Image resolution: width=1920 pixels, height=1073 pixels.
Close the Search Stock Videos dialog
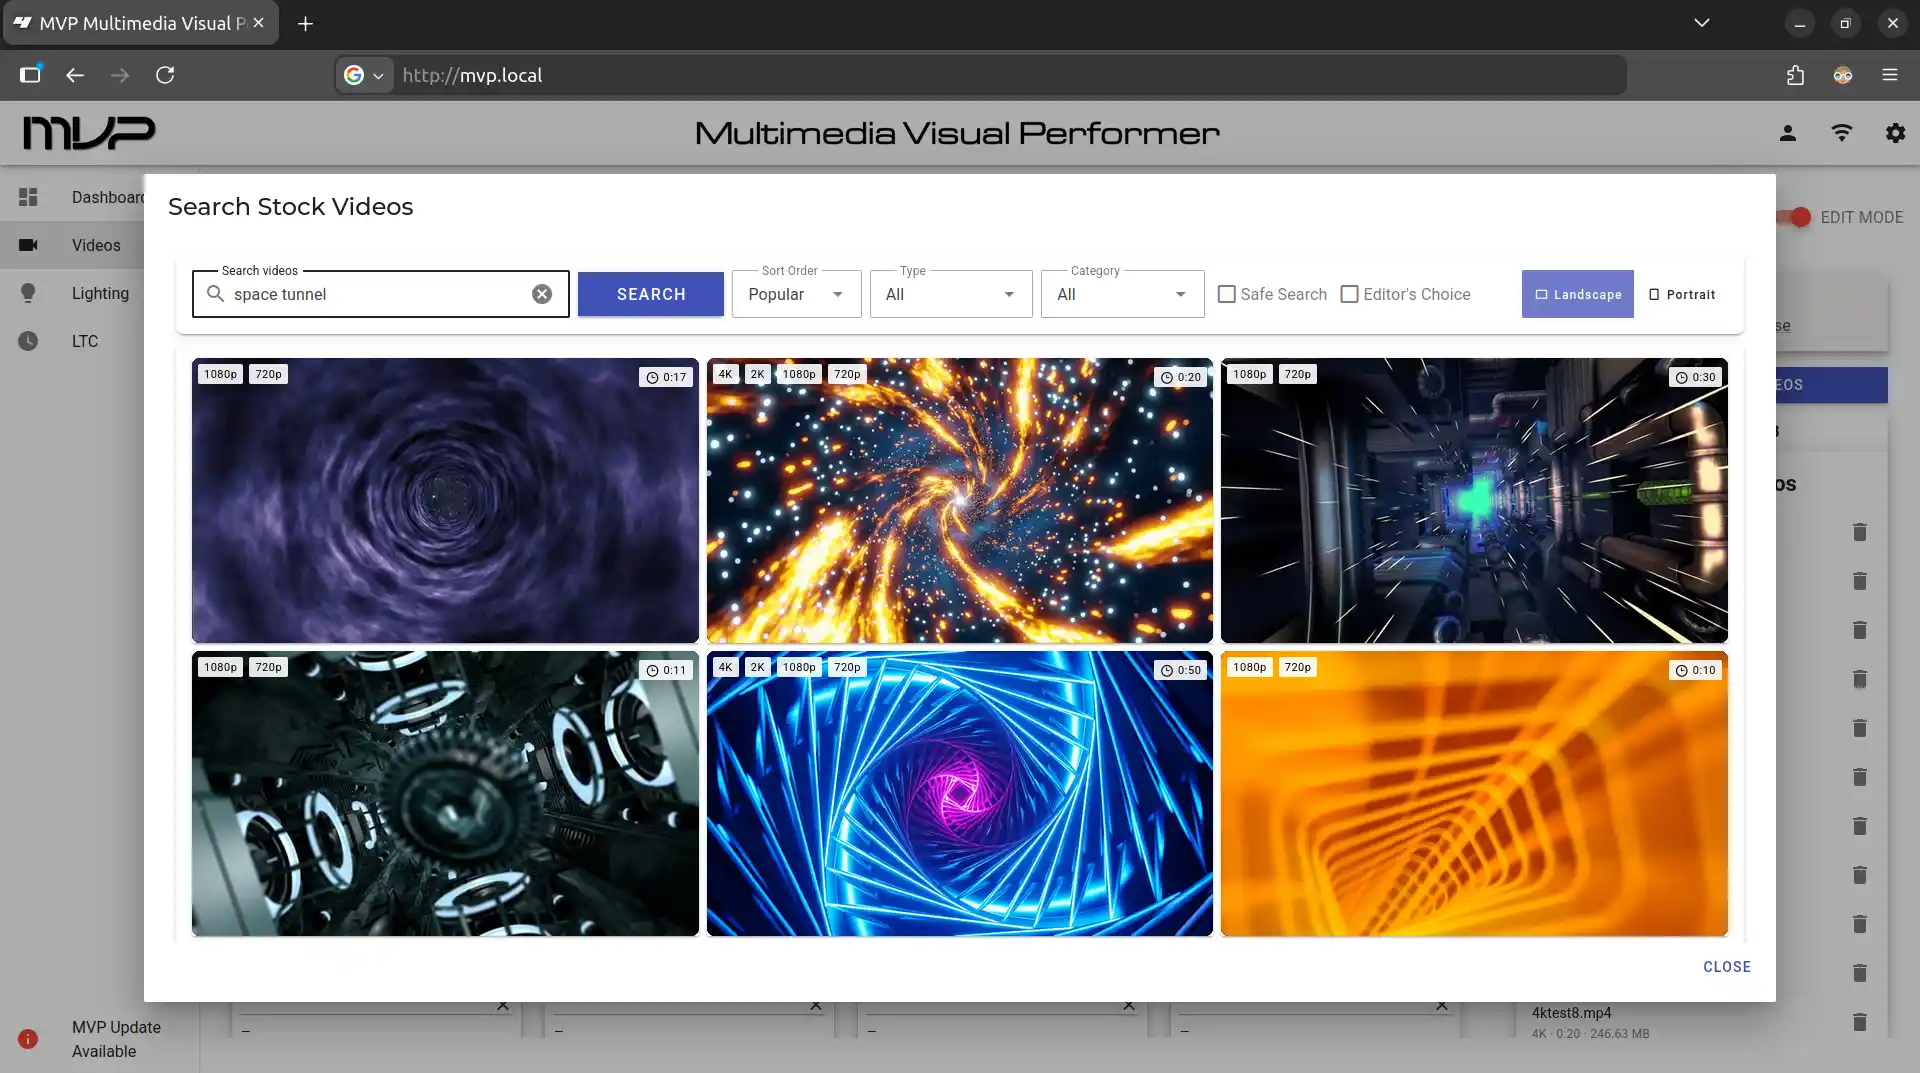tap(1726, 967)
